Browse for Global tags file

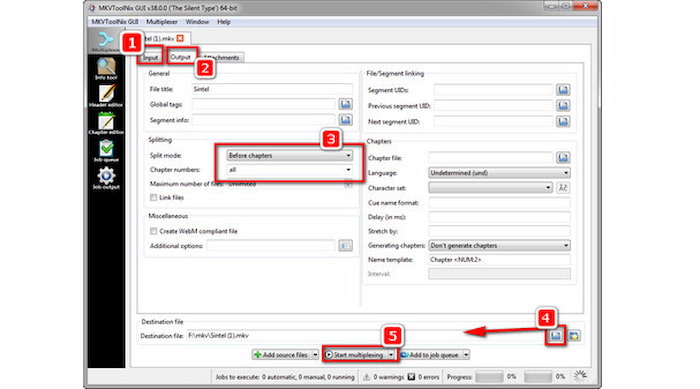click(345, 104)
